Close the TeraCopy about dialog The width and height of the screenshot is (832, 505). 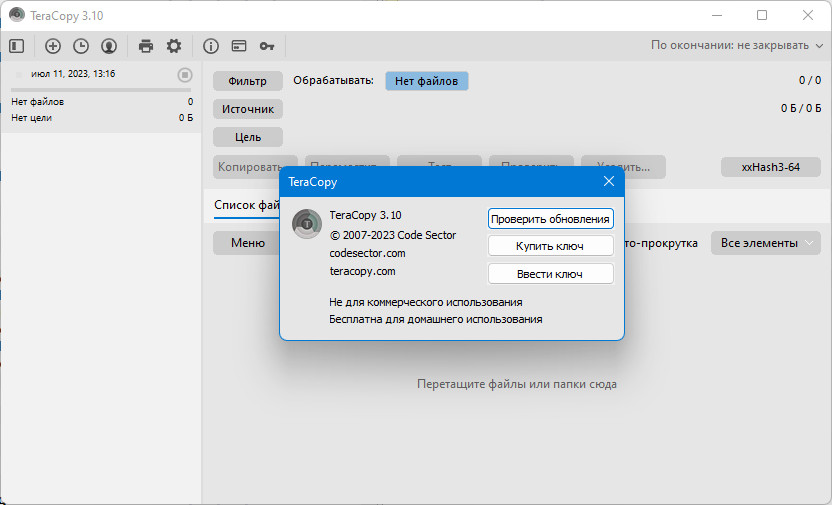(x=609, y=181)
